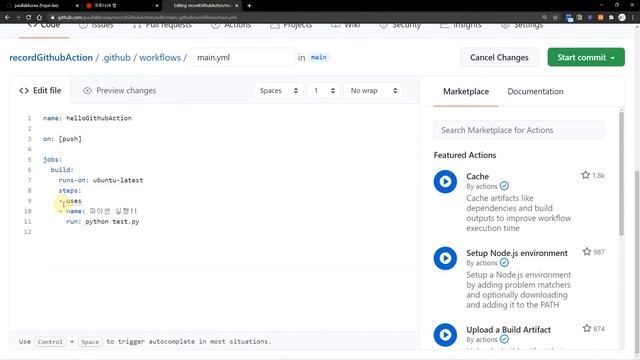Close the first 'paullabkorea' browser tab
The width and height of the screenshot is (640, 360).
pyautogui.click(x=77, y=6)
